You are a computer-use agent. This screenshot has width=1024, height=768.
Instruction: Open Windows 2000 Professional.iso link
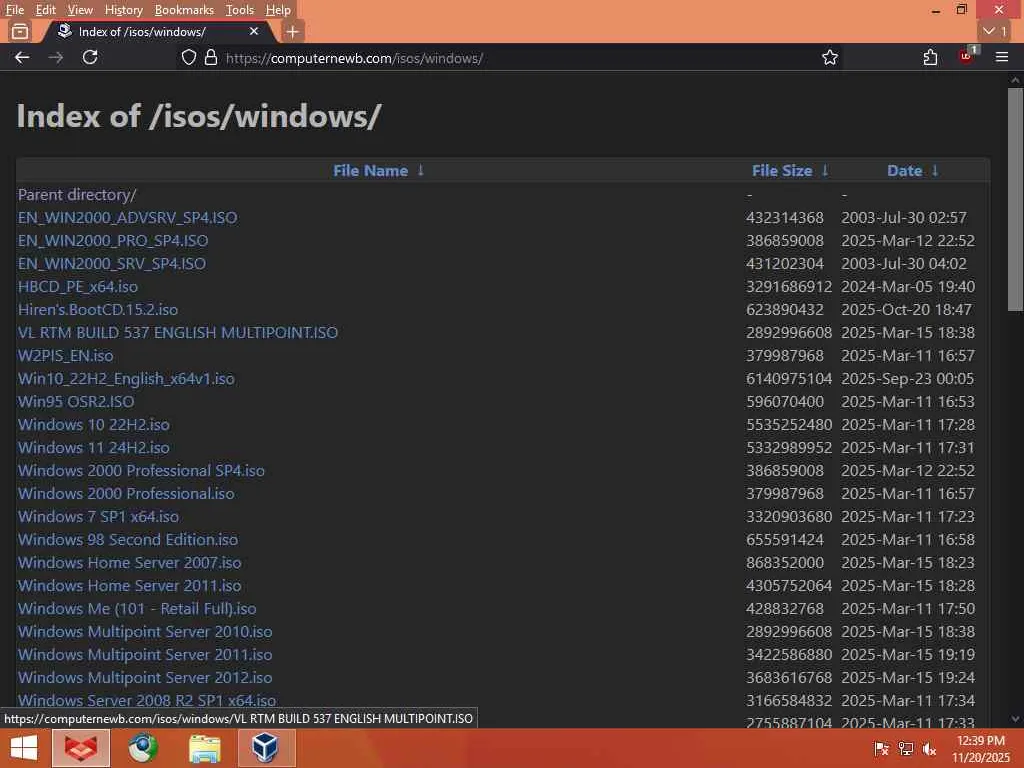(x=126, y=493)
